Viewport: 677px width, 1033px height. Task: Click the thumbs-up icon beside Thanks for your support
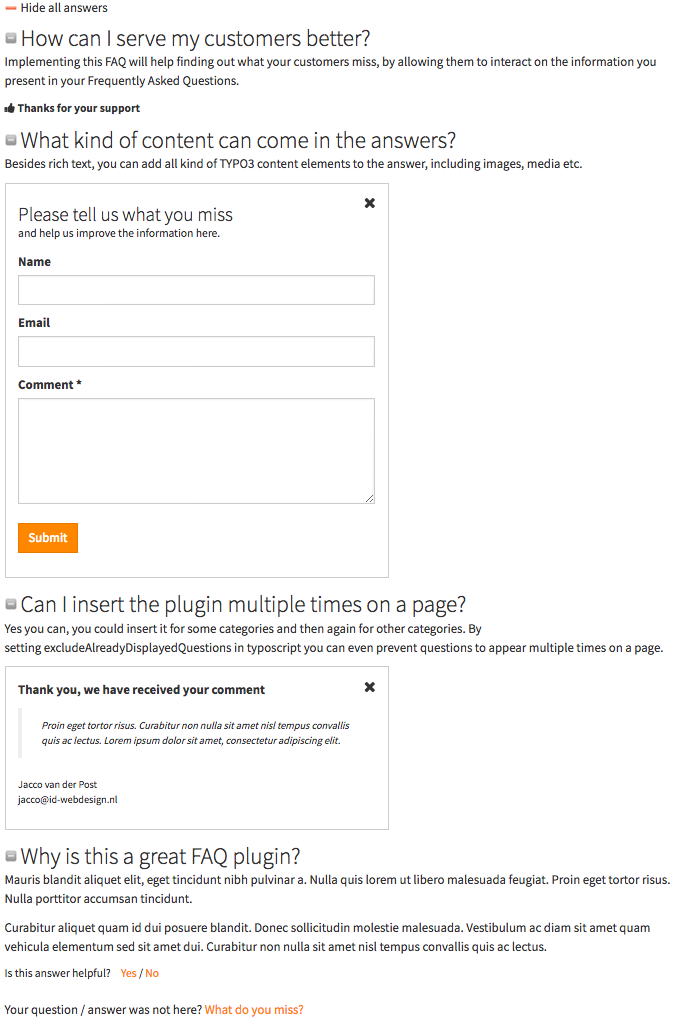coord(10,108)
